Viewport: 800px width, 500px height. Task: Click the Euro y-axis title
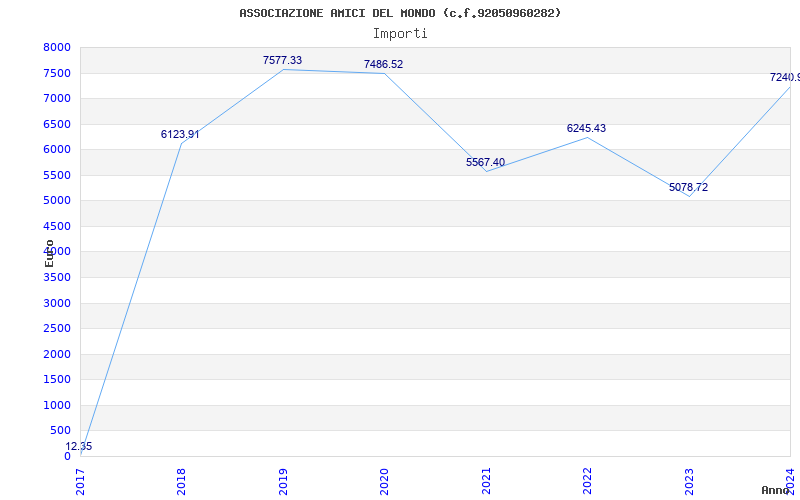49,253
